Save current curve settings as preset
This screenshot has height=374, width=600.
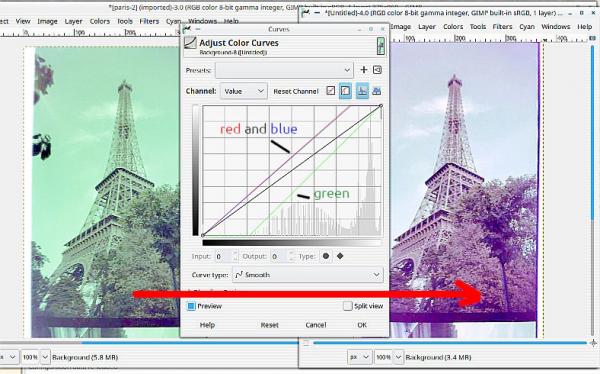pos(364,70)
